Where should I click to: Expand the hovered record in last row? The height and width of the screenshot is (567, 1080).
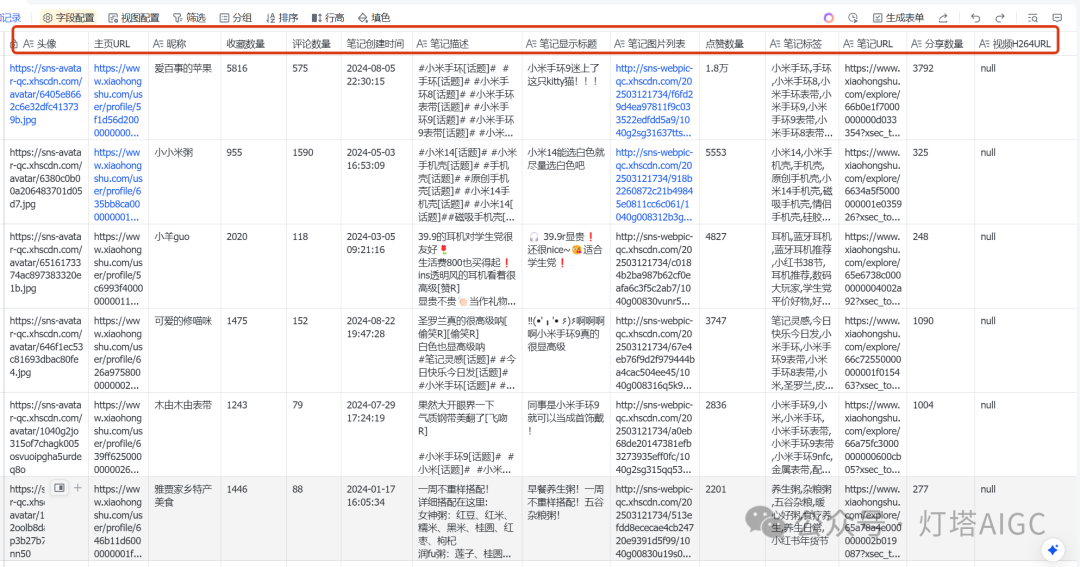tap(60, 488)
